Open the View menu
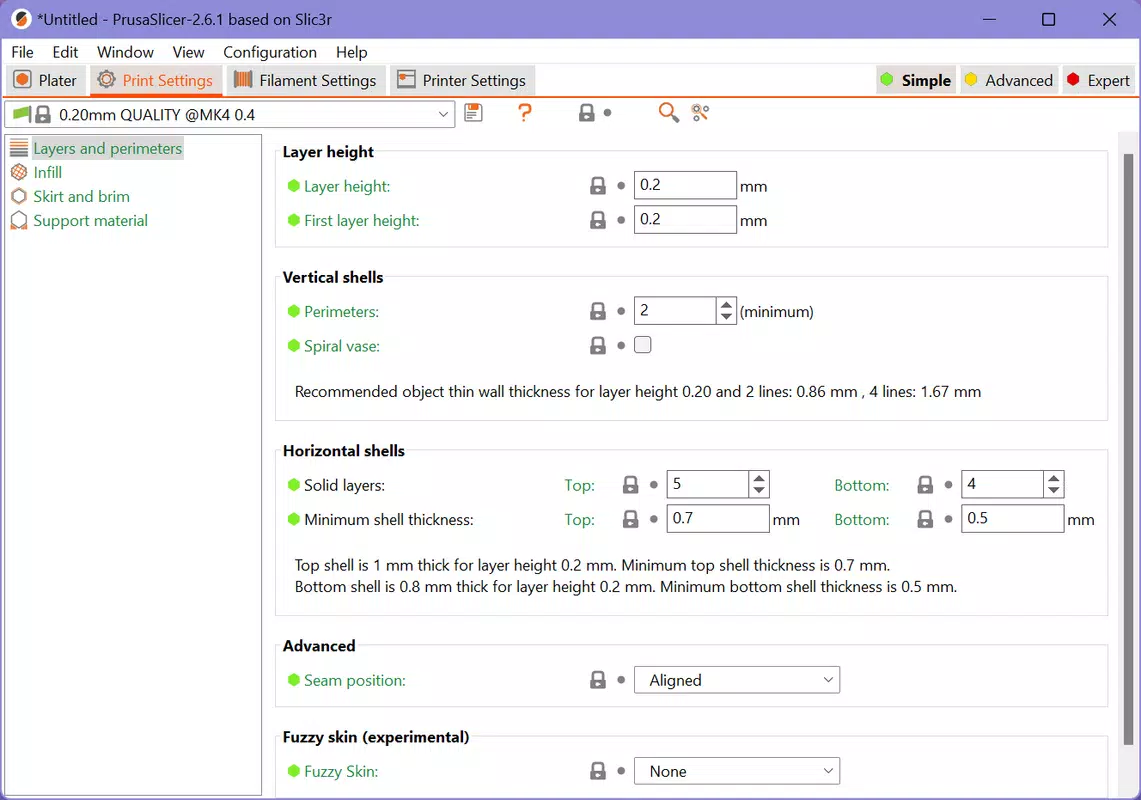 coord(188,52)
